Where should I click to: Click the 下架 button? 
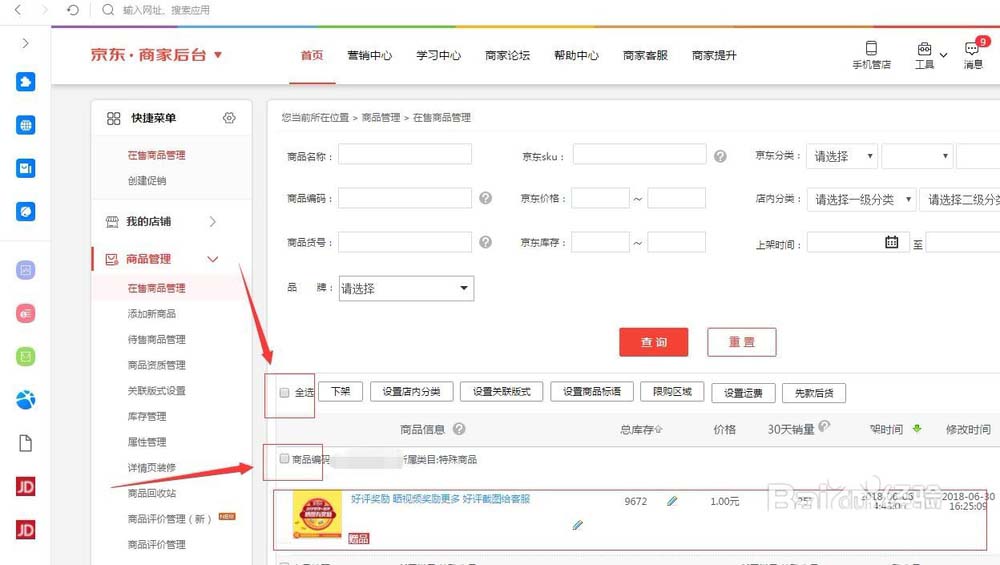pyautogui.click(x=341, y=392)
